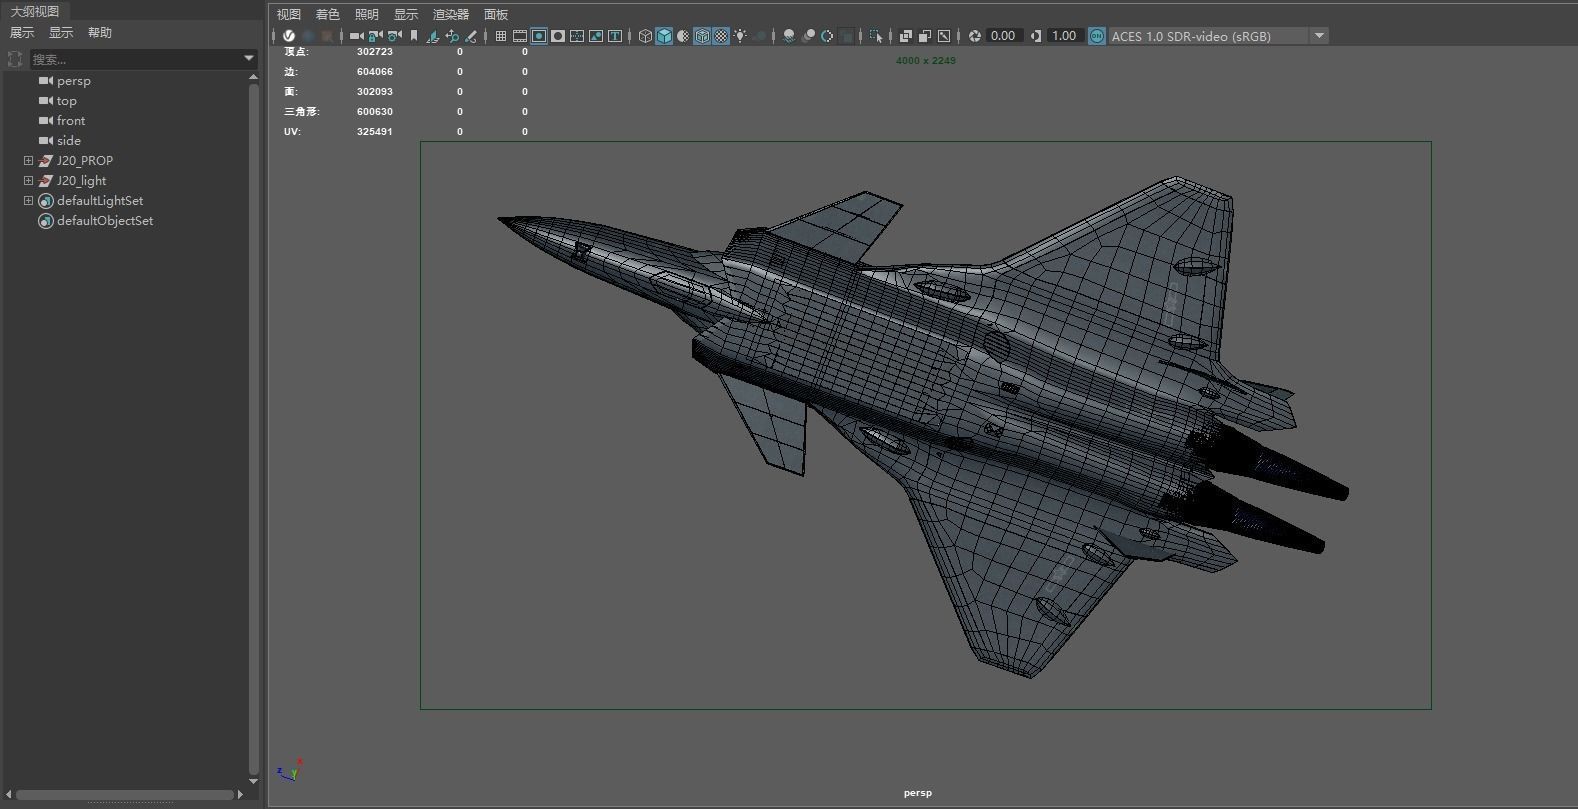
Task: Click the Grease Pencil icon
Action: pos(471,36)
